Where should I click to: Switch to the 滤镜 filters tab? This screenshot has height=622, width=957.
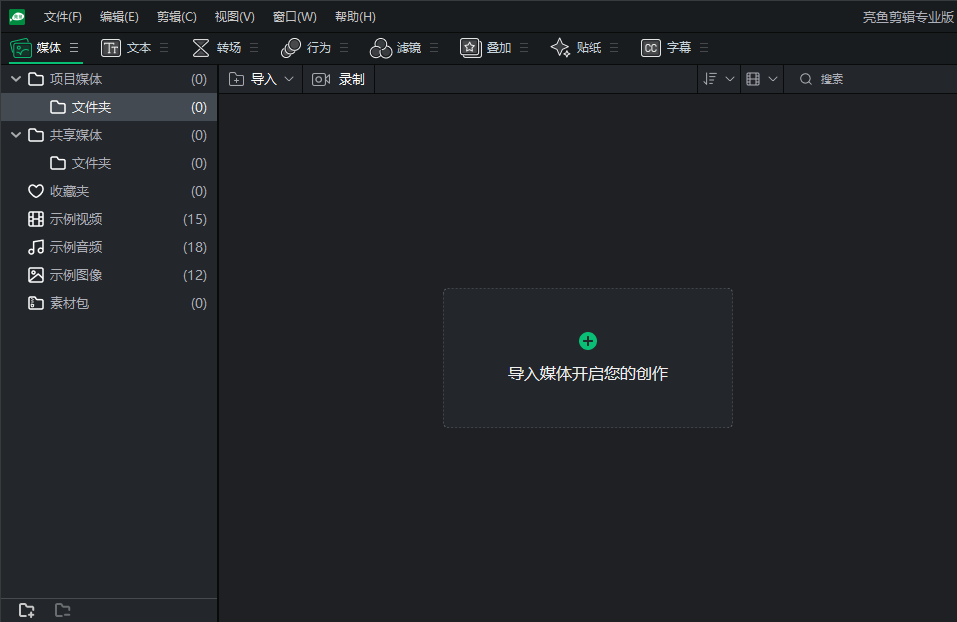point(395,48)
